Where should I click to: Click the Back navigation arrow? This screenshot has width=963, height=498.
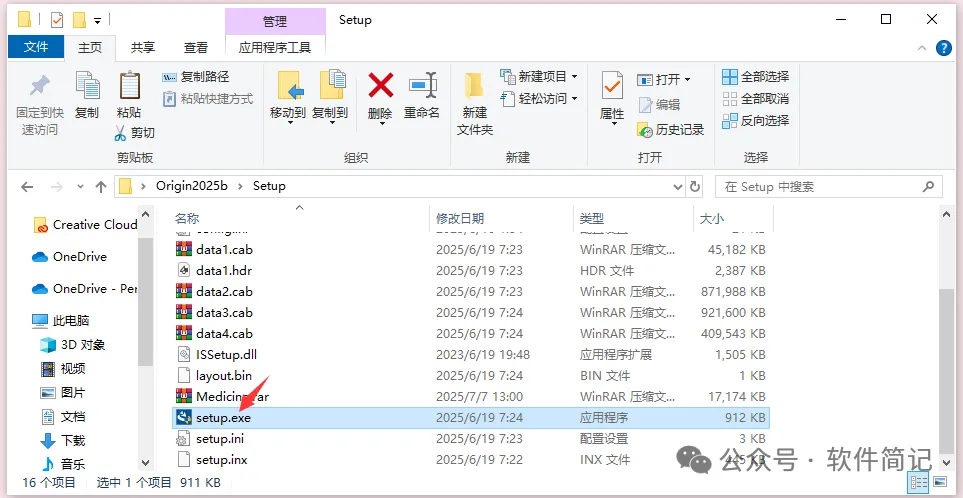click(x=26, y=187)
